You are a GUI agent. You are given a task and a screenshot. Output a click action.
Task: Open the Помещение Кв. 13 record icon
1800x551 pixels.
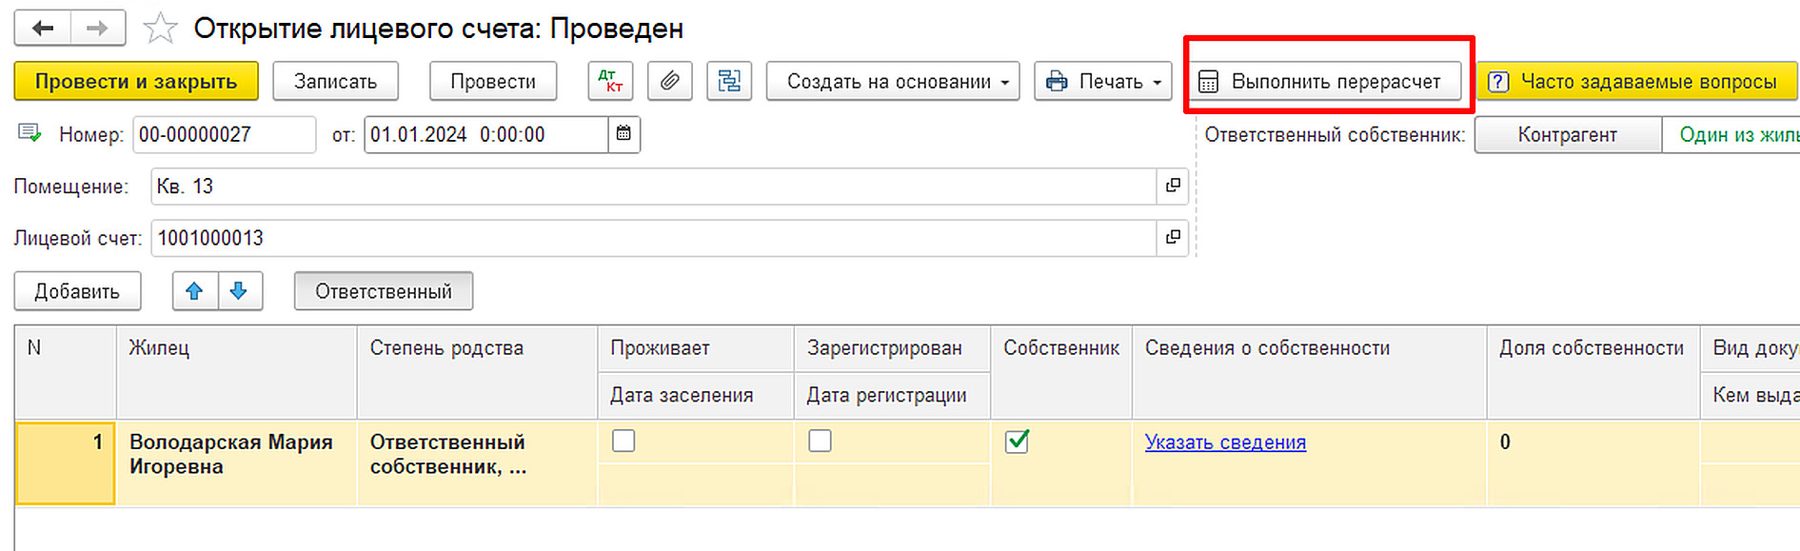point(1173,186)
